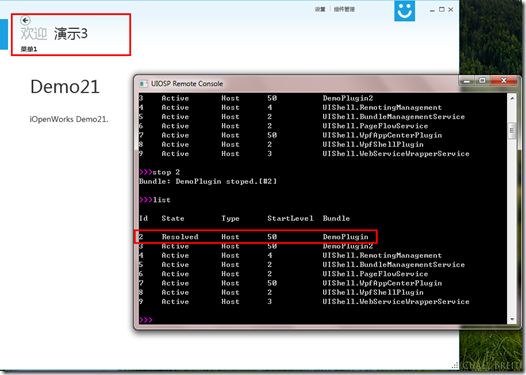Click the 'State' column header

173,218
